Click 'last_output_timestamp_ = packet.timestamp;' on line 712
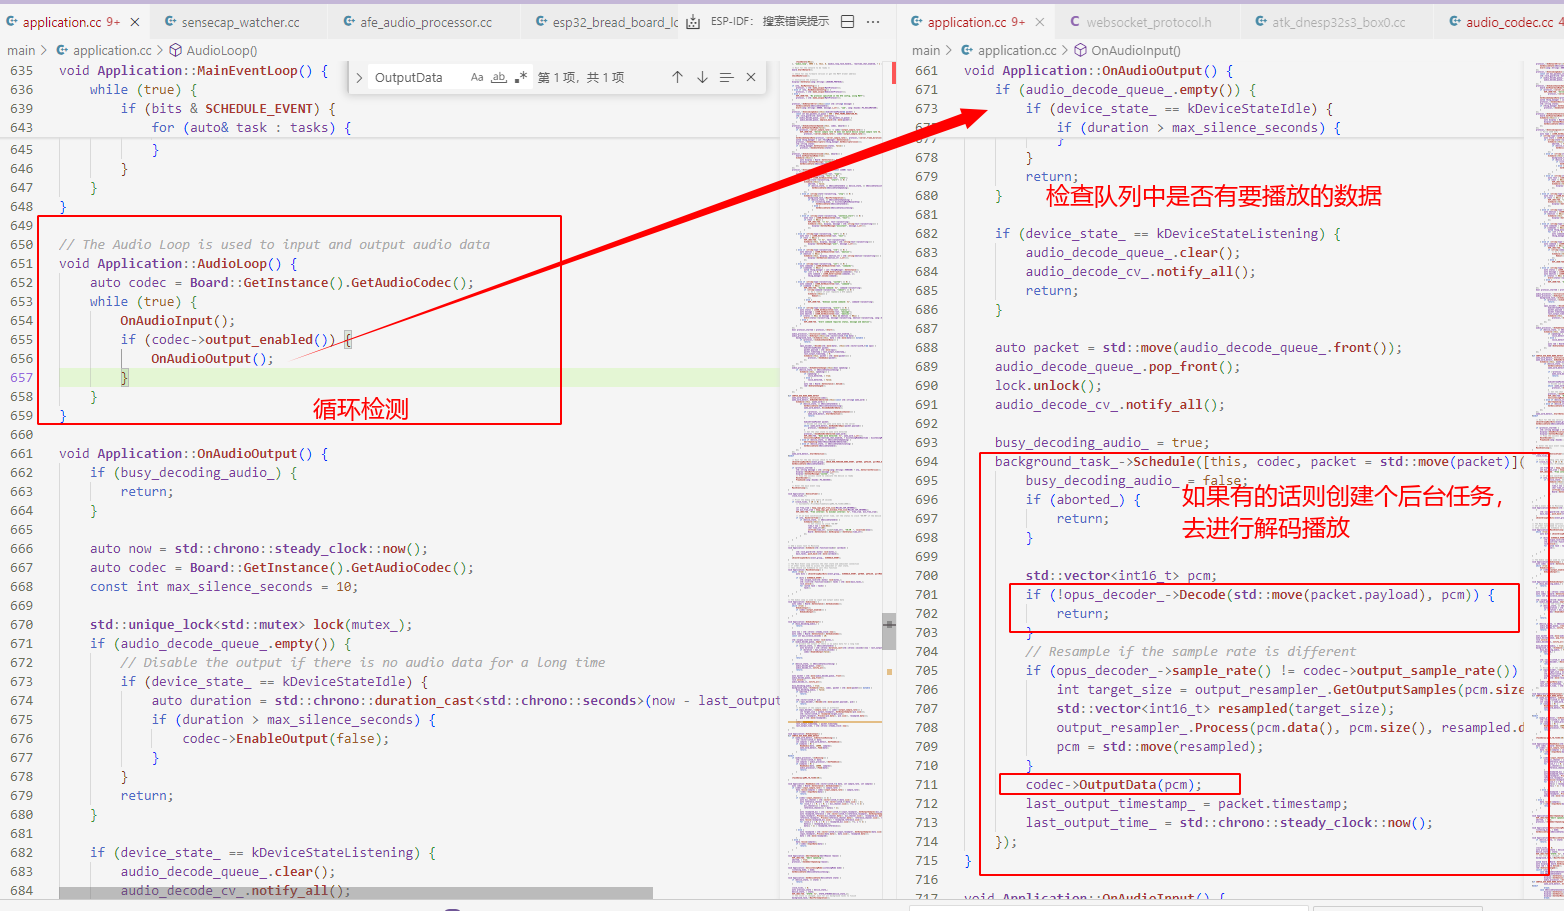The width and height of the screenshot is (1564, 911). pos(1186,803)
